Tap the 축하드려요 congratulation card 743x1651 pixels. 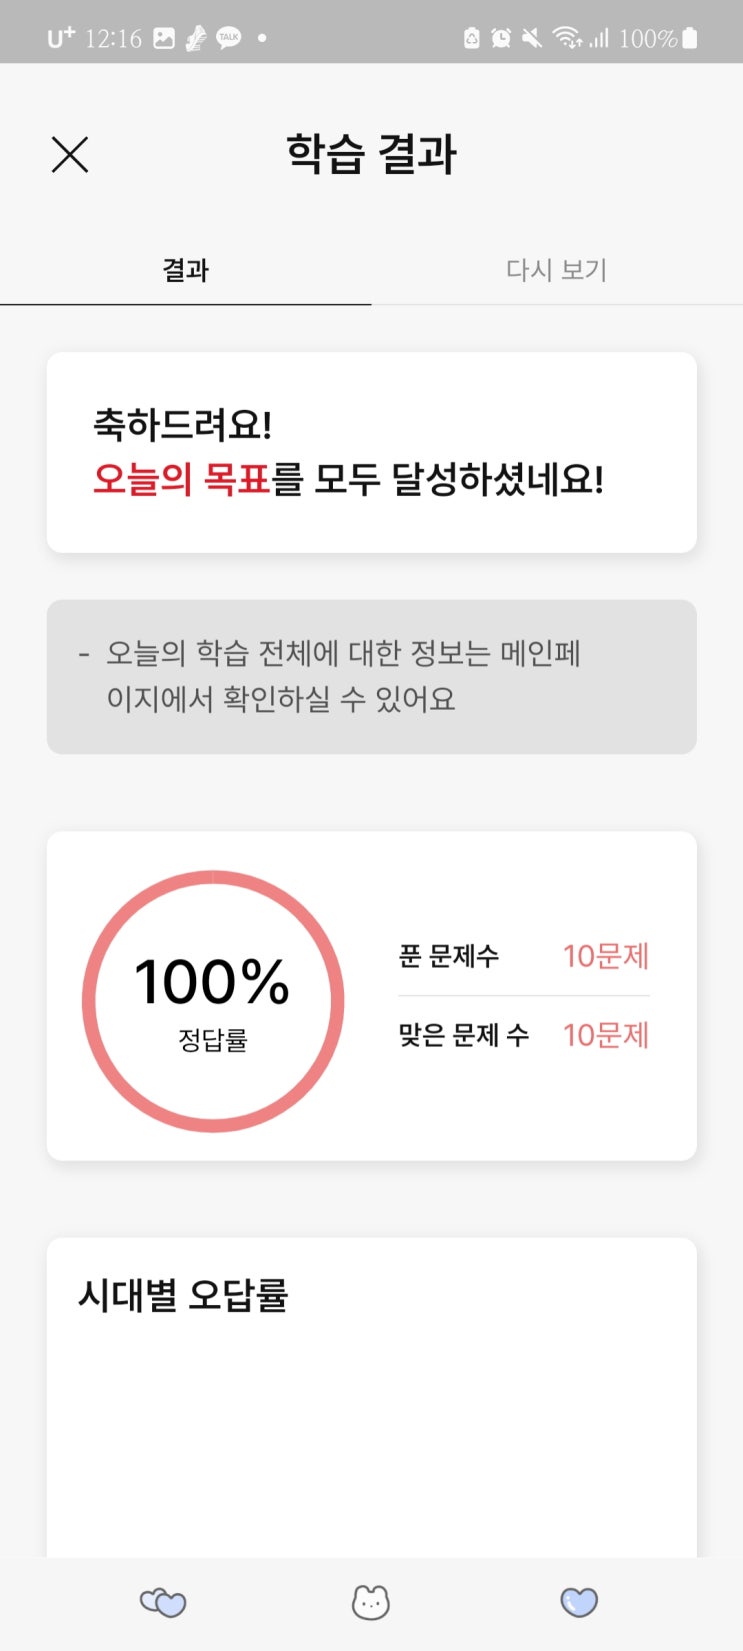coord(371,452)
